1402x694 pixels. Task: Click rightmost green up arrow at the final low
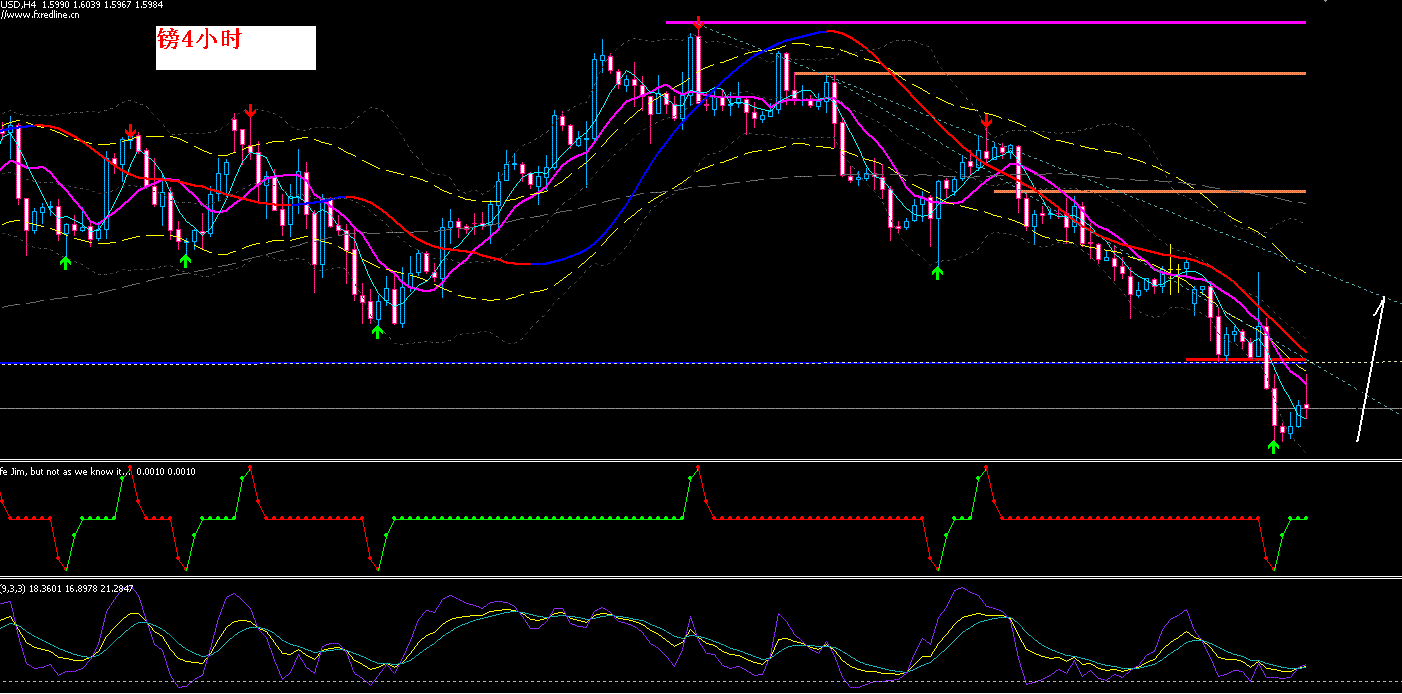pos(1273,446)
